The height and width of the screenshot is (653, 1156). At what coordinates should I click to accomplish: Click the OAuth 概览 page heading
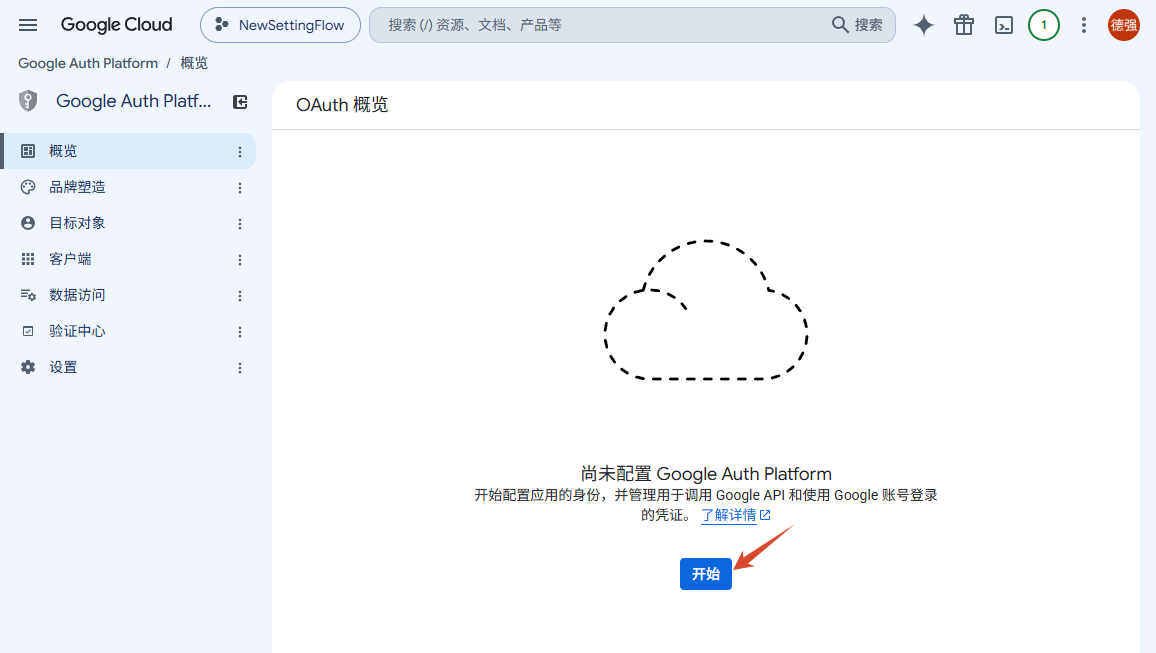[x=342, y=105]
